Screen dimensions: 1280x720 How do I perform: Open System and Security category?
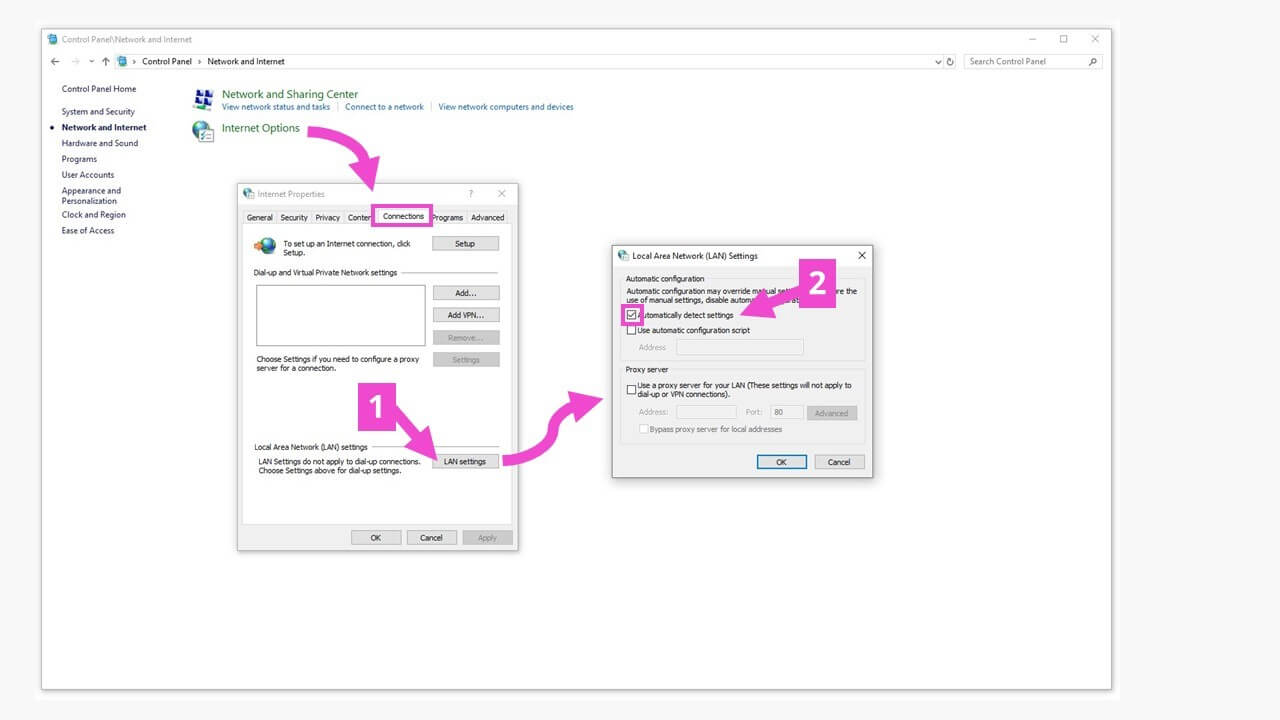[x=98, y=112]
